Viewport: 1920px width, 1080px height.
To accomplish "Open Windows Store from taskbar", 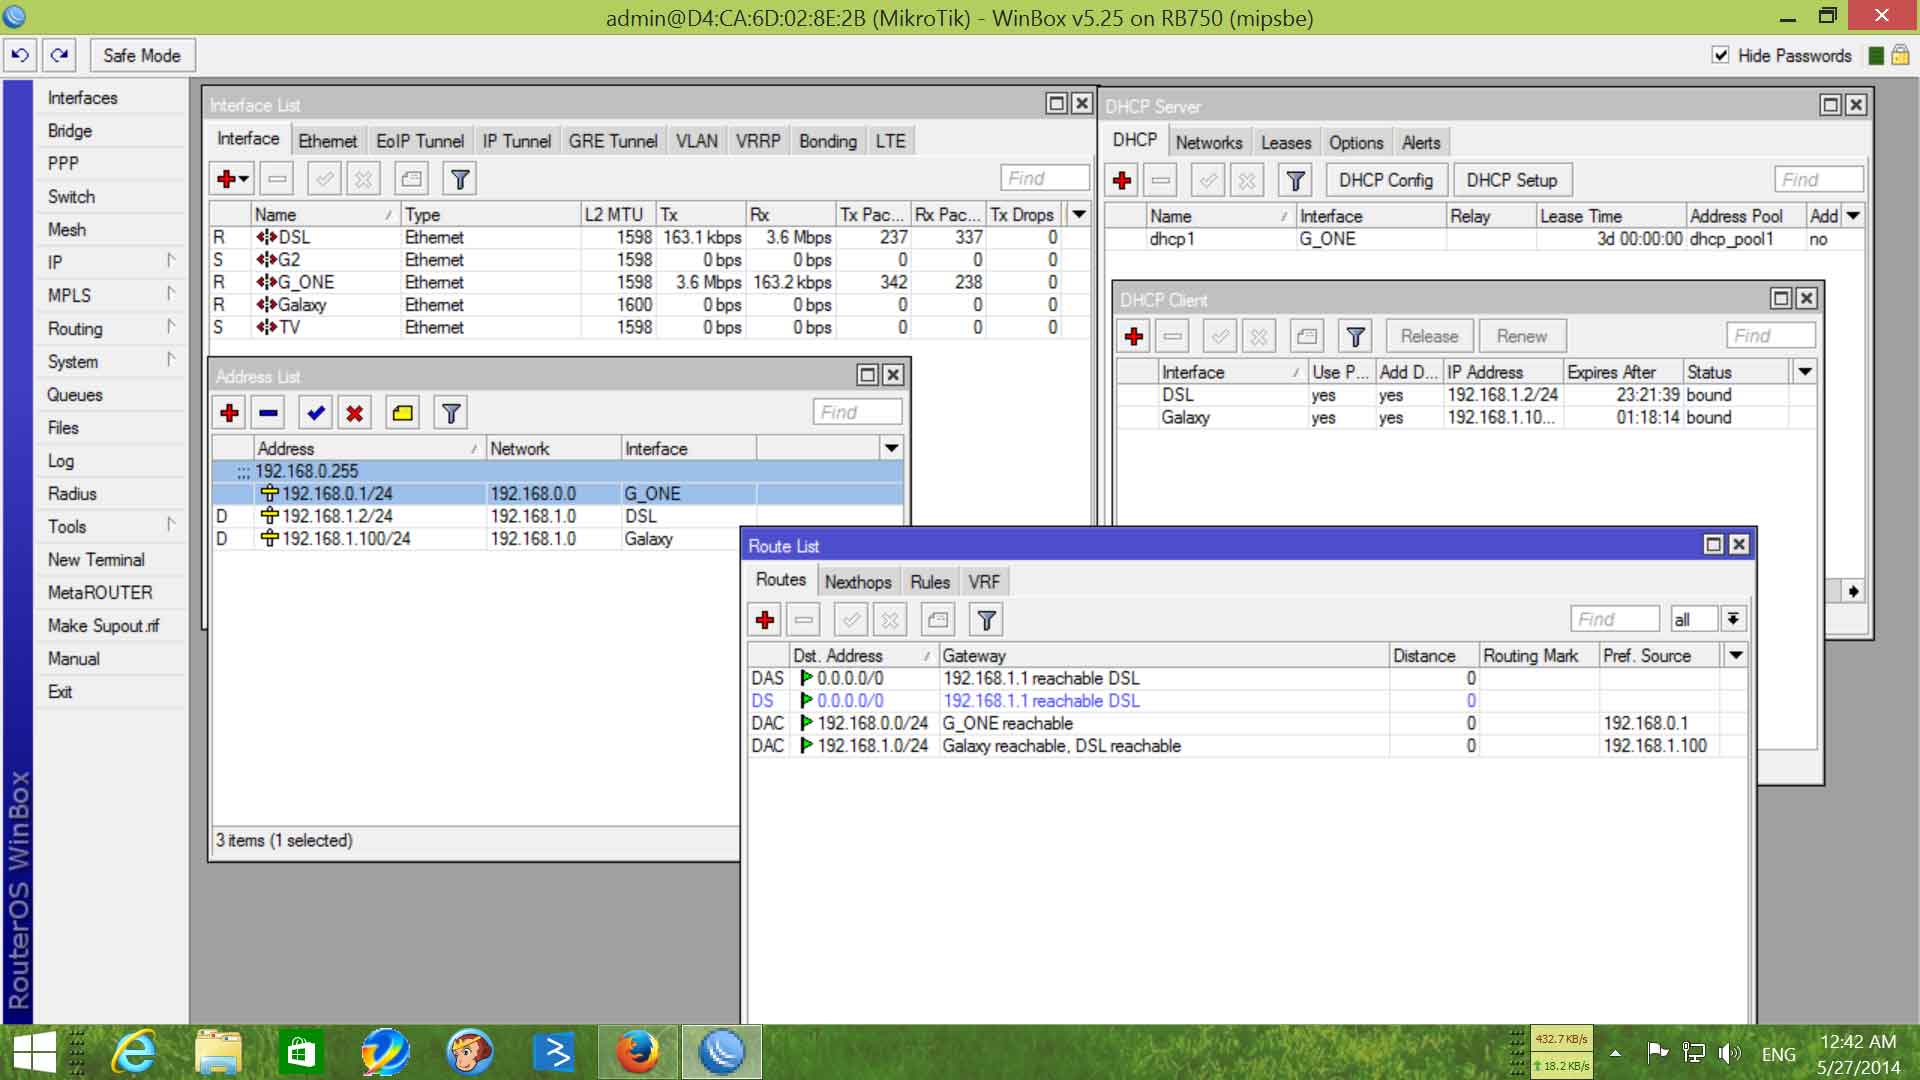I will coord(302,1053).
